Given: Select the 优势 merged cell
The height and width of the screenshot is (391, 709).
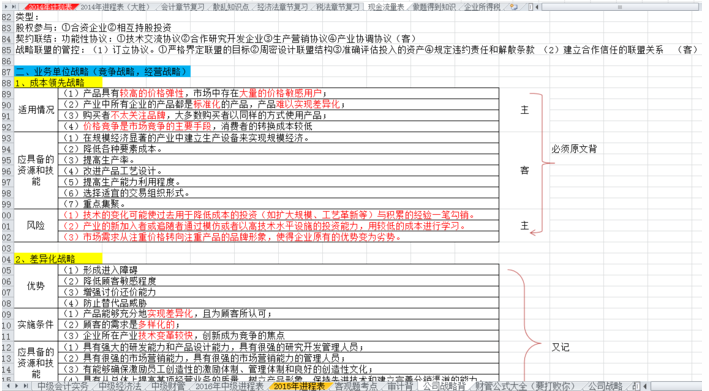Looking at the screenshot, I should tap(36, 286).
